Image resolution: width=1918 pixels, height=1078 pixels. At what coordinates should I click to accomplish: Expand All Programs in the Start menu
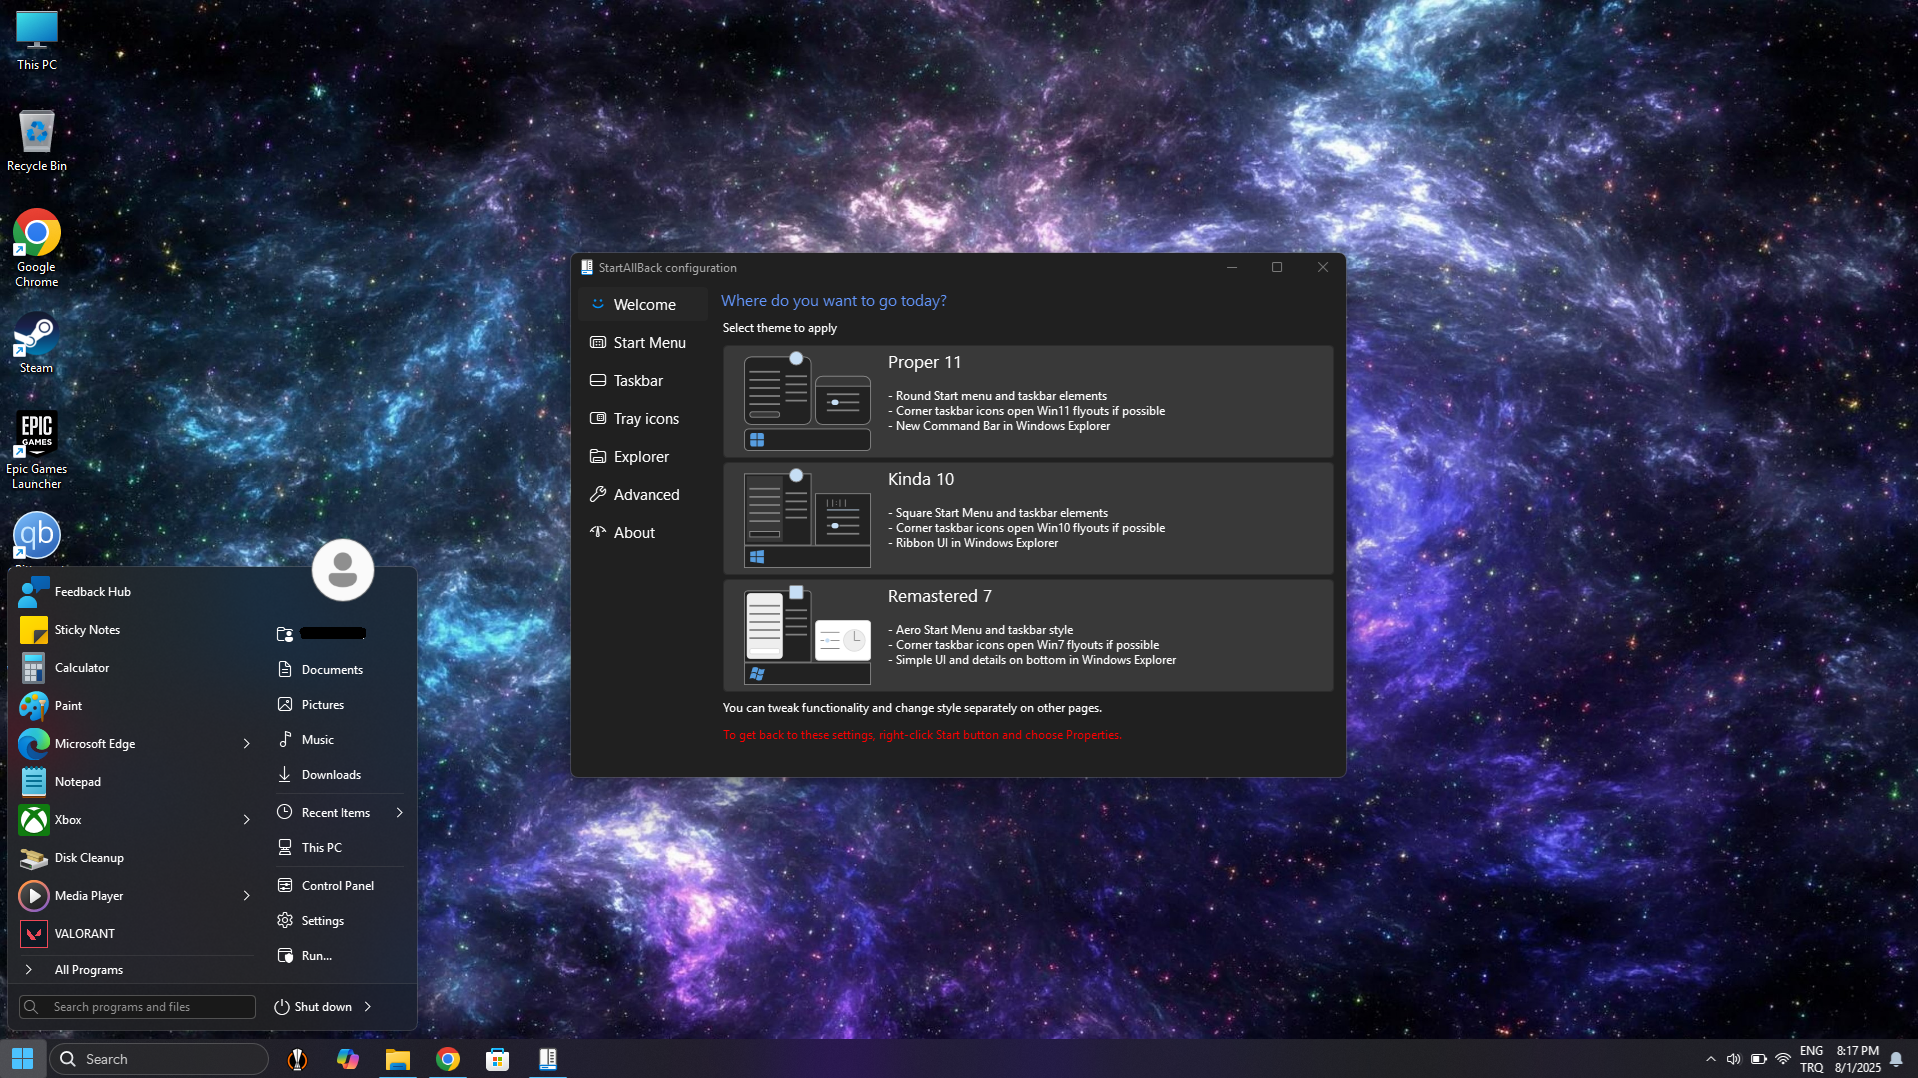pyautogui.click(x=136, y=970)
